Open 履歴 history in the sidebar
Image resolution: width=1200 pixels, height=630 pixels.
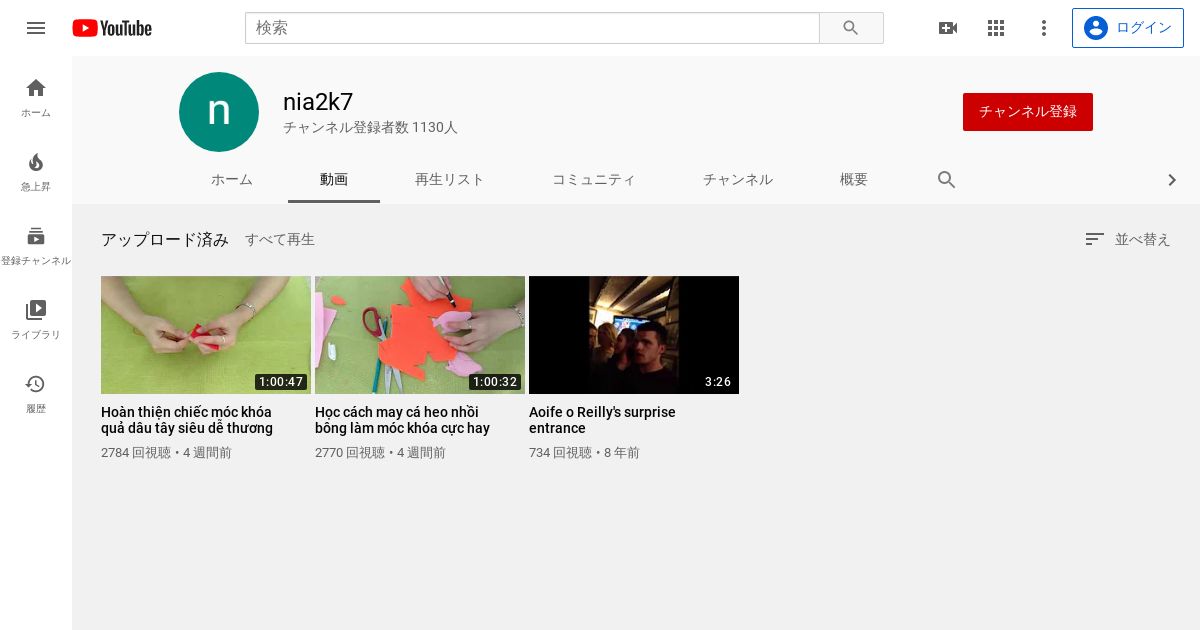coord(36,394)
